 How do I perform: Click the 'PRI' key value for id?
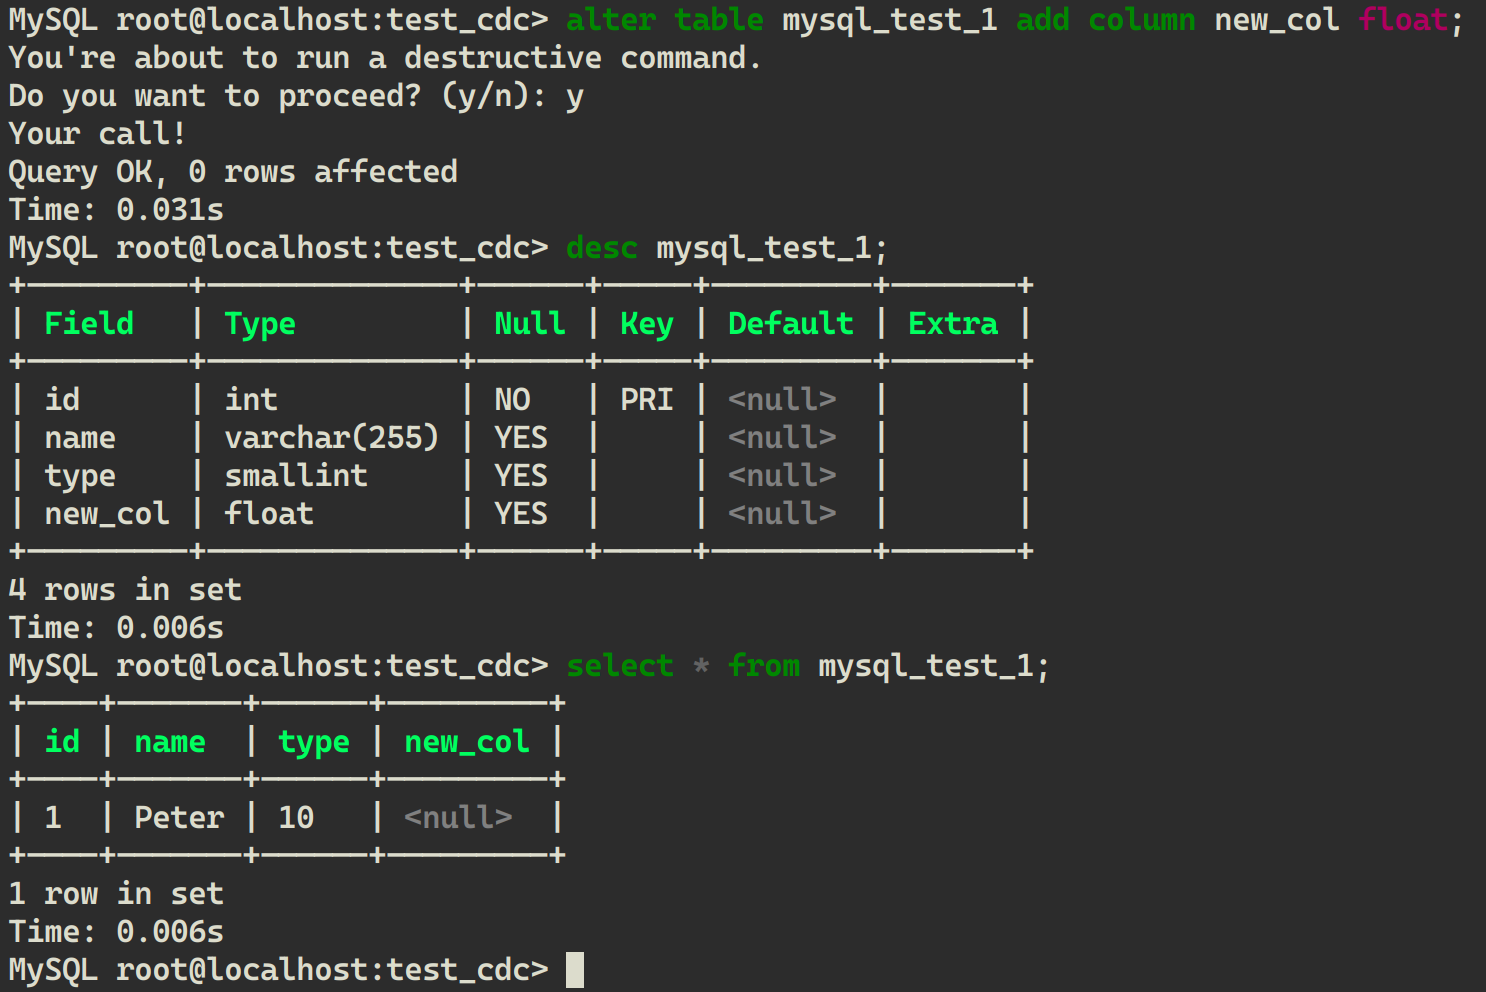pos(647,400)
